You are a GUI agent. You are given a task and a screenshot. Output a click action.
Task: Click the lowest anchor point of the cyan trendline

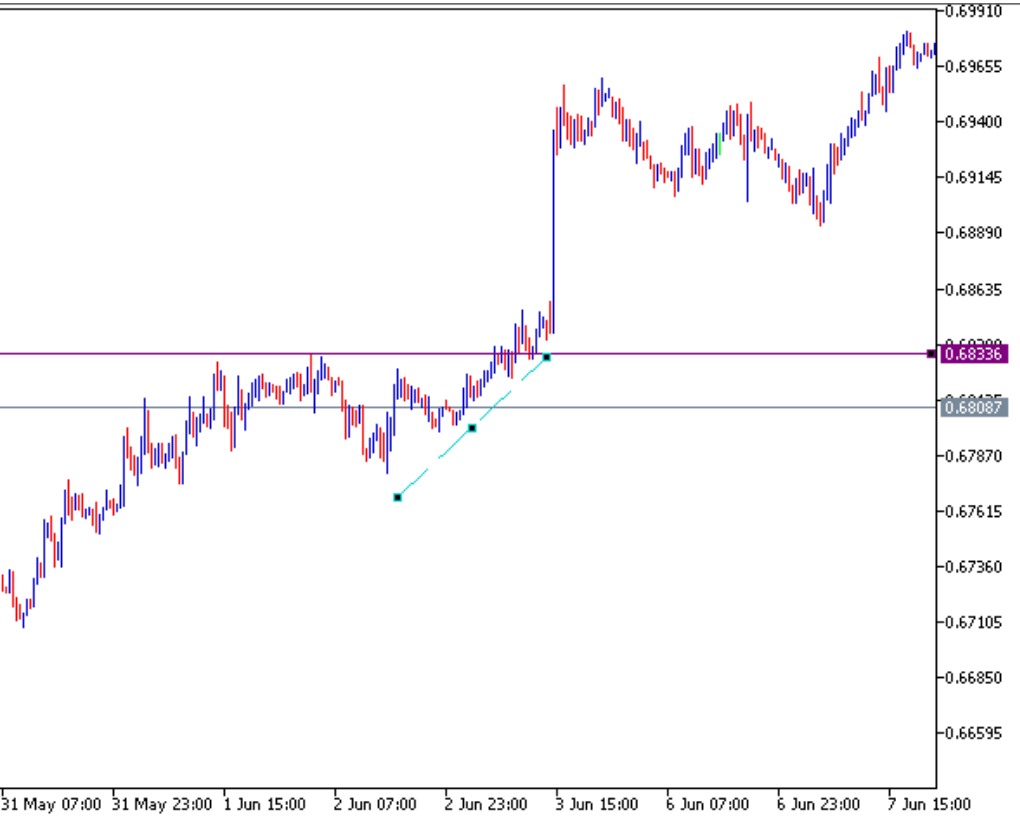[x=398, y=497]
